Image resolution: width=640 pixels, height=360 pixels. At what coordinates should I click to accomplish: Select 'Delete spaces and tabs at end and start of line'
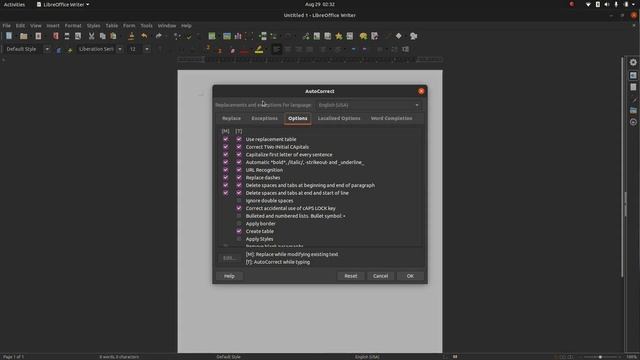[297, 193]
